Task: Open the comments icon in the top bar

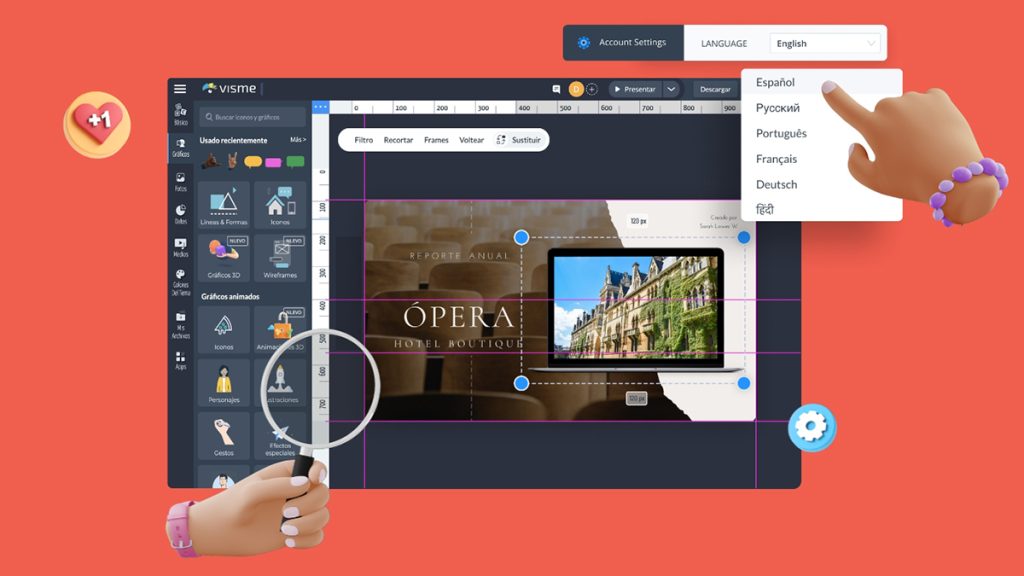Action: tap(556, 89)
